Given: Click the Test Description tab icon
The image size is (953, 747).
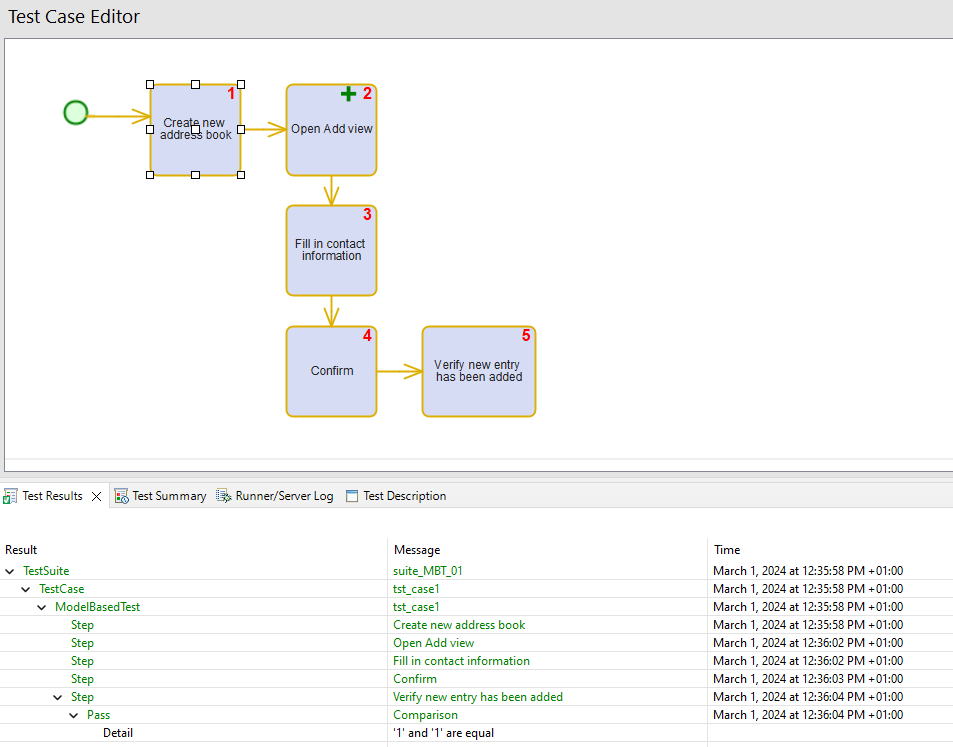Looking at the screenshot, I should pos(352,496).
